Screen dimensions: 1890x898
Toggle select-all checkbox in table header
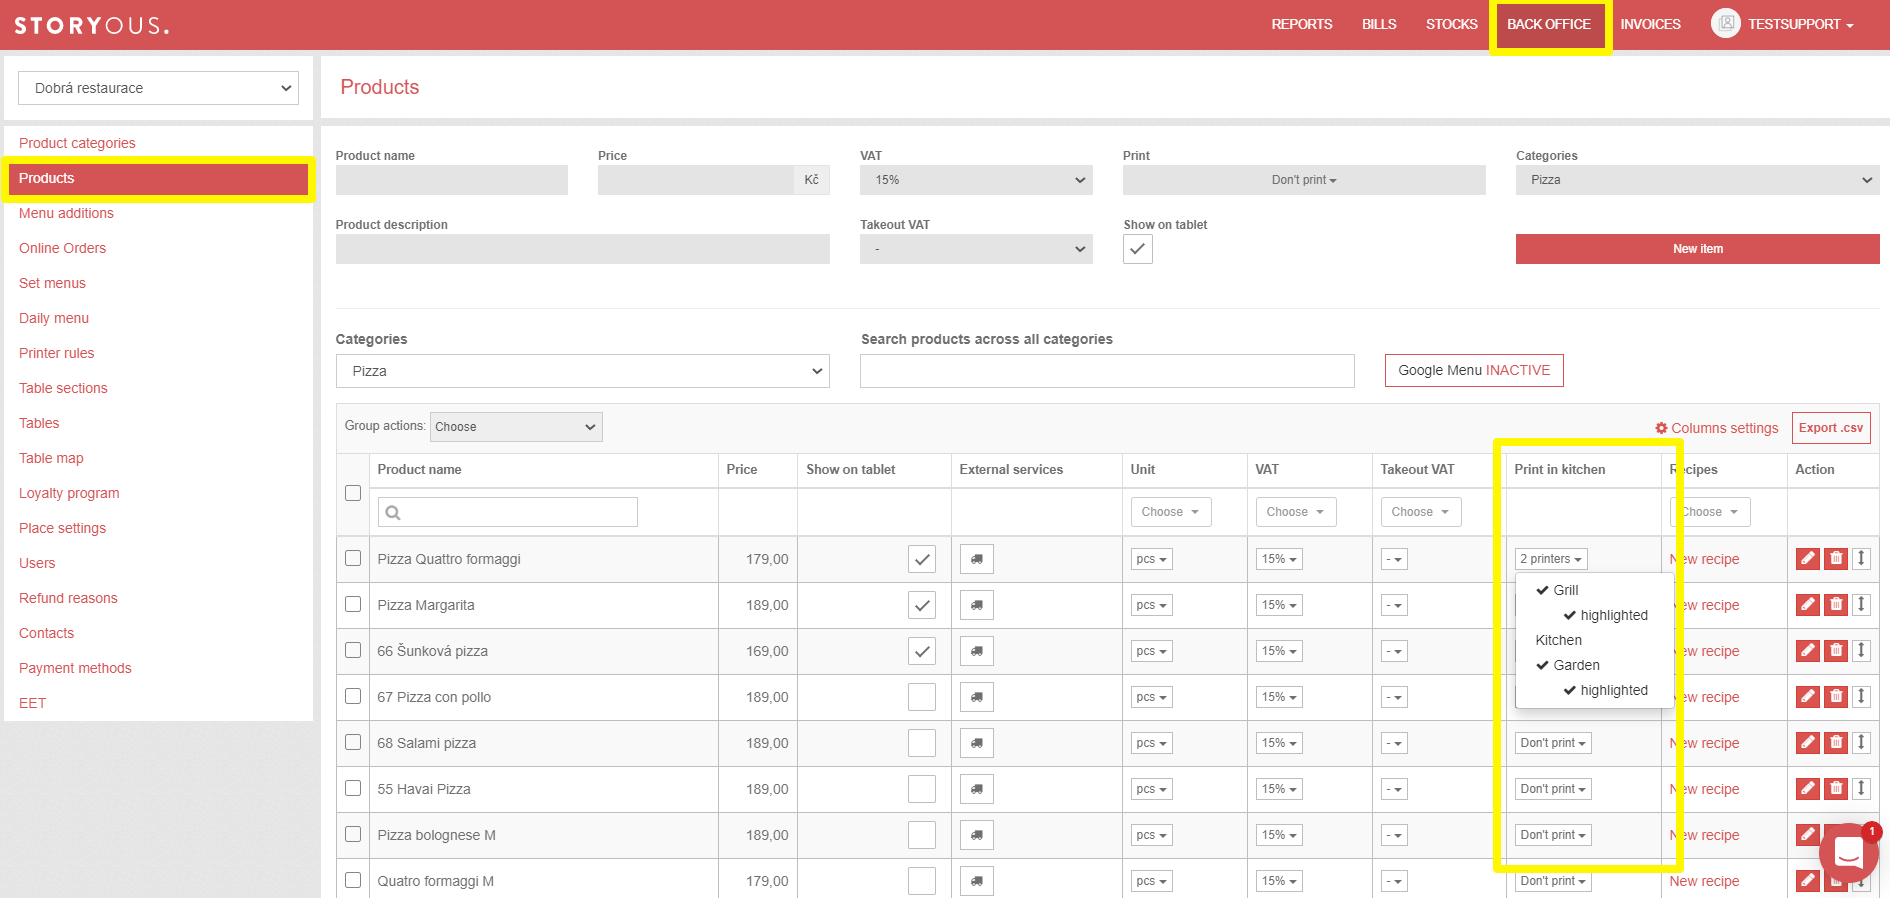point(353,493)
